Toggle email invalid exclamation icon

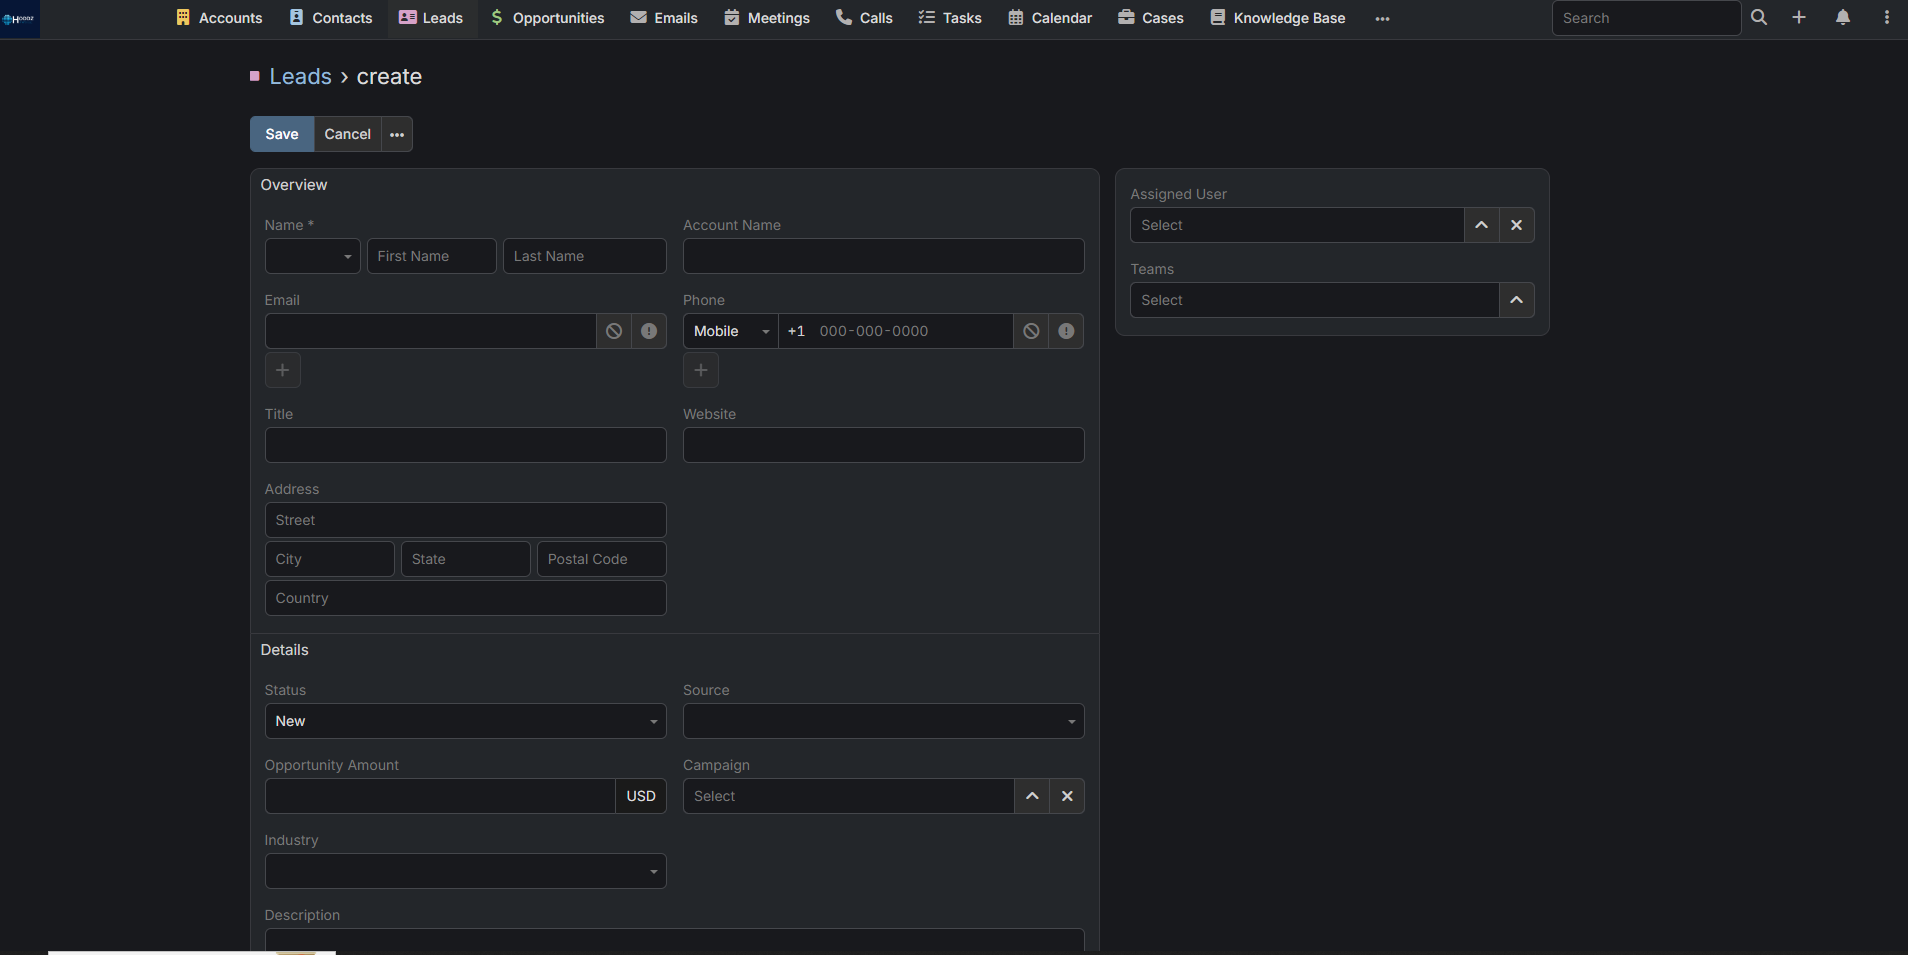649,331
